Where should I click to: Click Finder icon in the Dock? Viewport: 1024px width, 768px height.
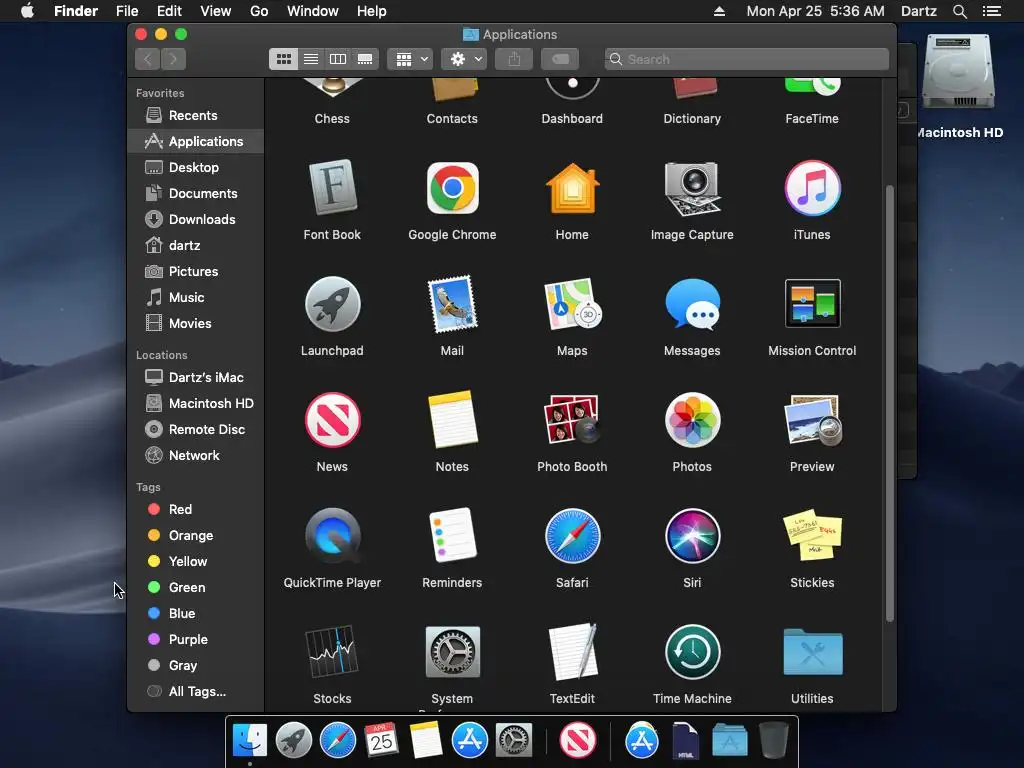(249, 740)
